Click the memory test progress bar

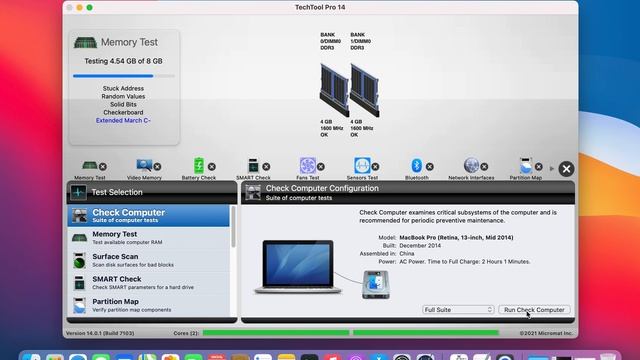124,76
